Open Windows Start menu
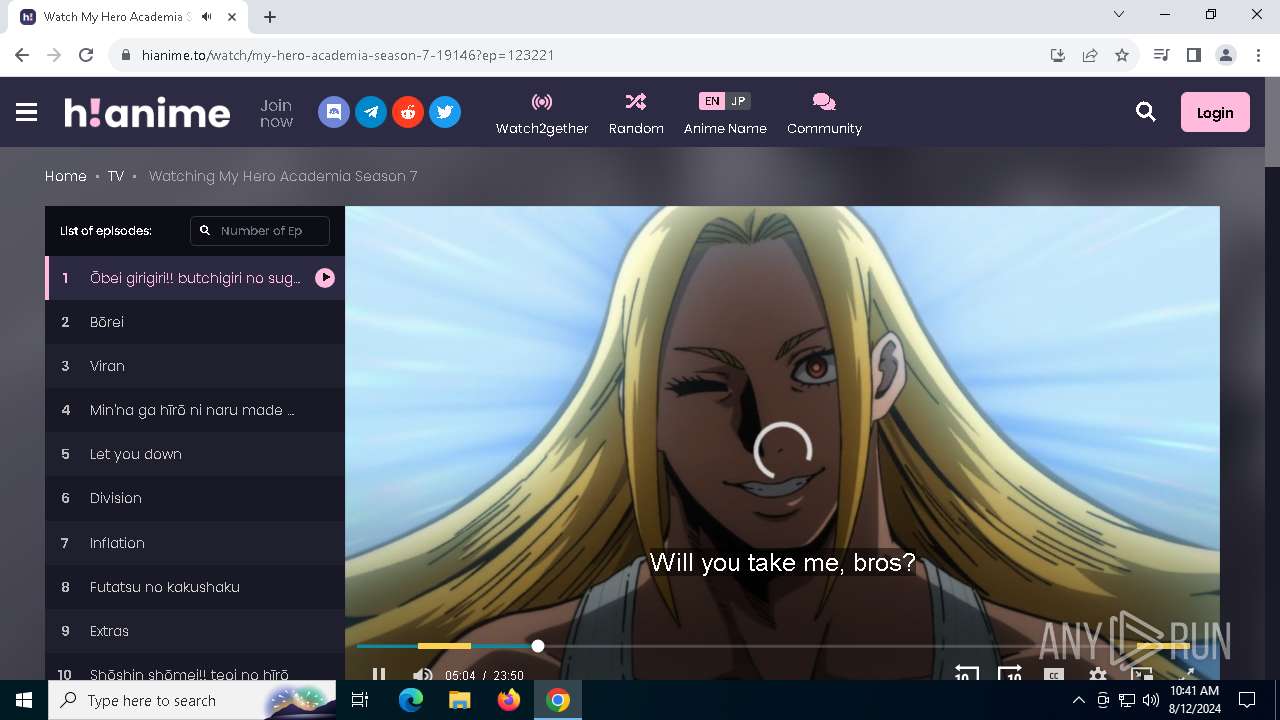 [x=24, y=700]
